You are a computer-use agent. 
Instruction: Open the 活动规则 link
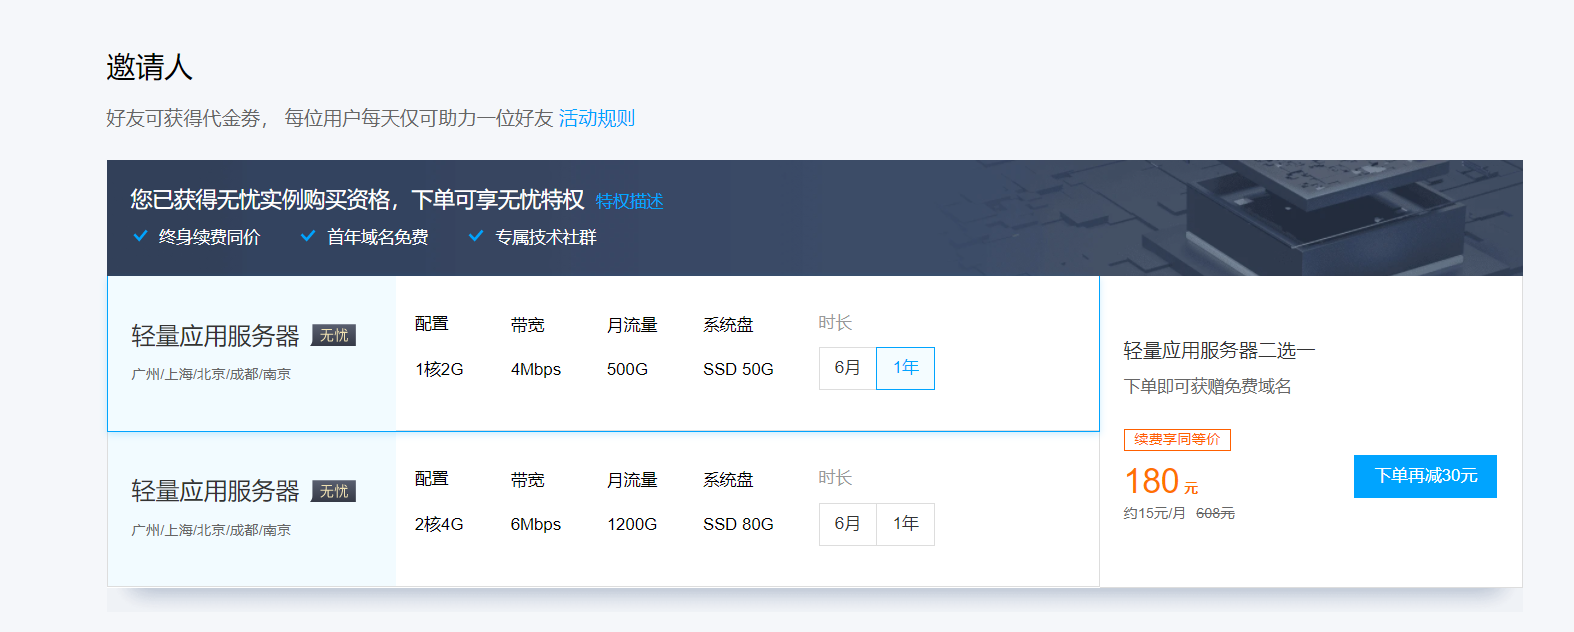(597, 118)
